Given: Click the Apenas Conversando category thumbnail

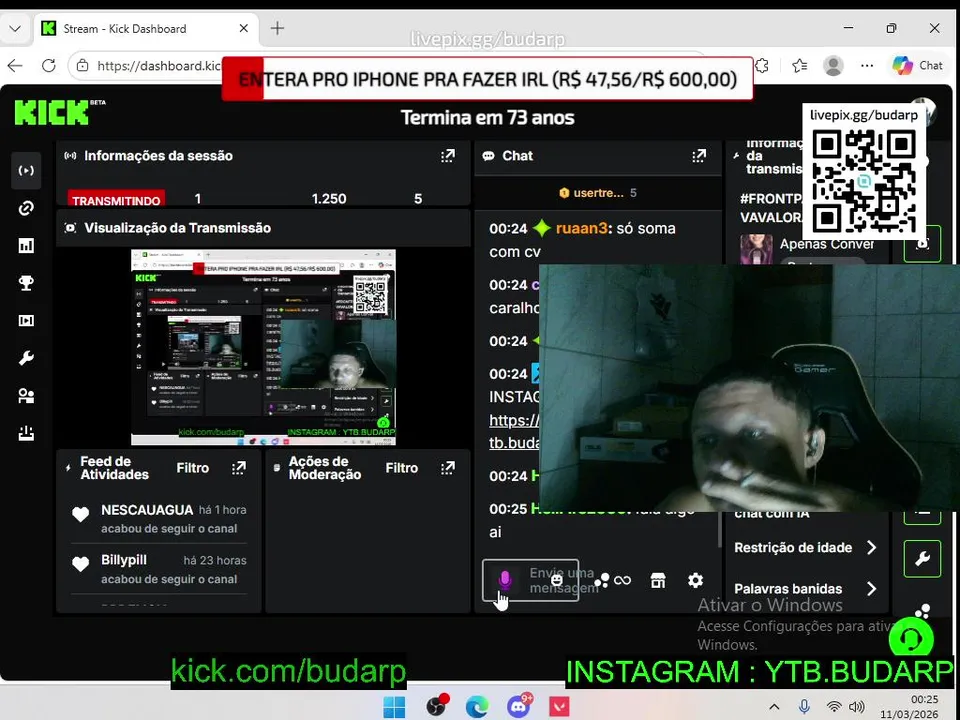Looking at the screenshot, I should click(x=756, y=250).
